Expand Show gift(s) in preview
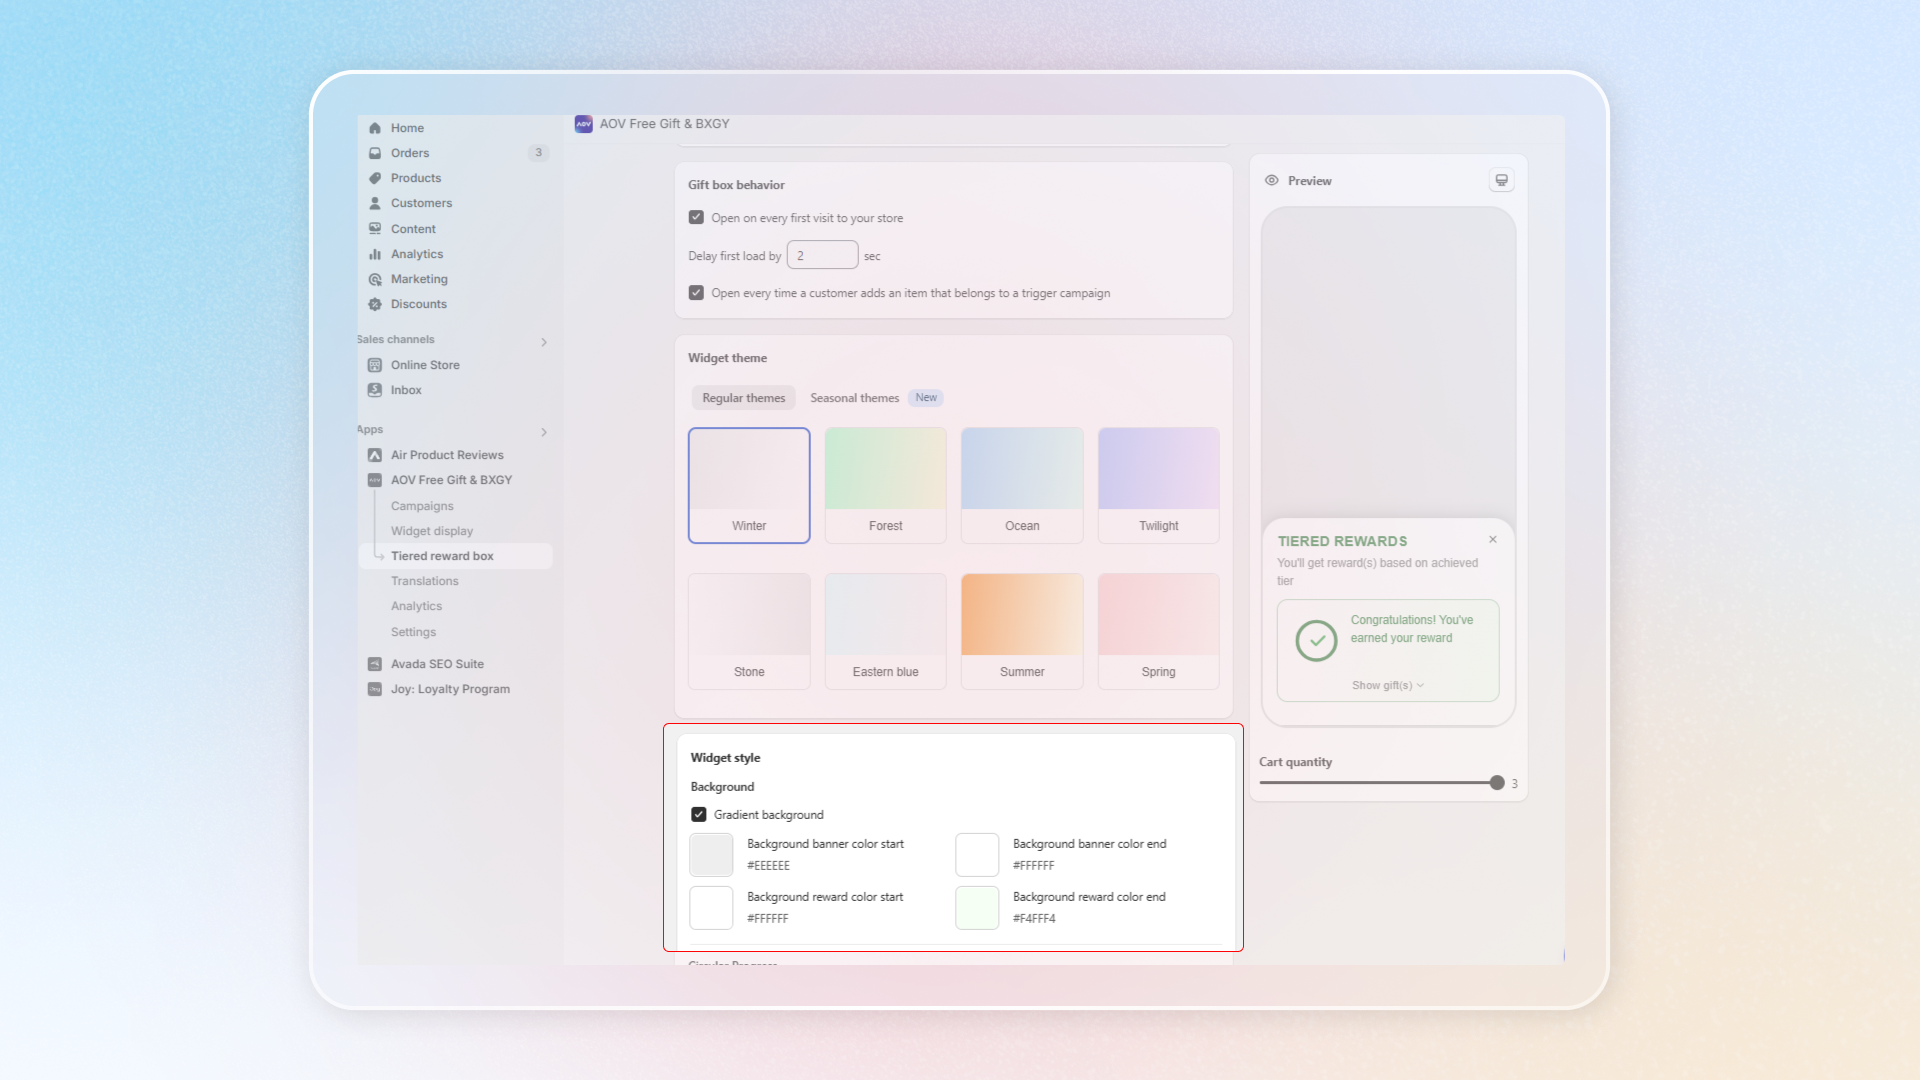 [x=1387, y=685]
